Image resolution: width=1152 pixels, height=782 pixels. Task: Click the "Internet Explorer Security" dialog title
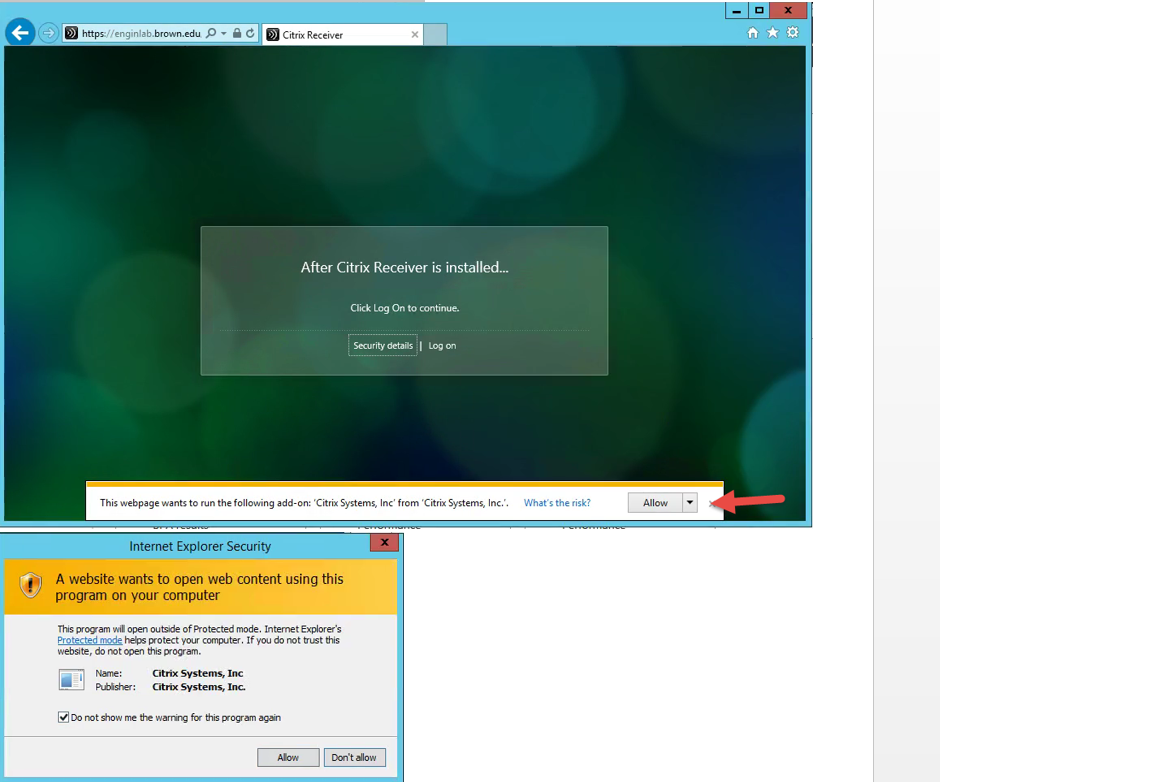pyautogui.click(x=200, y=546)
